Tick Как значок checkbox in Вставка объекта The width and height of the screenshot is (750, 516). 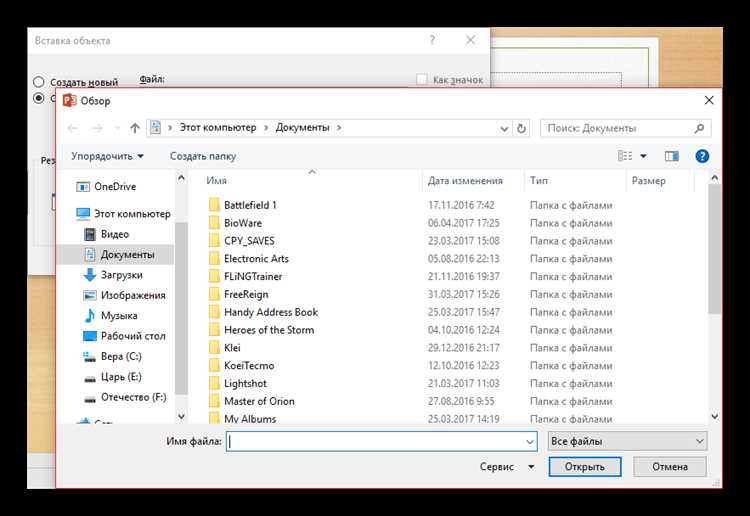421,79
